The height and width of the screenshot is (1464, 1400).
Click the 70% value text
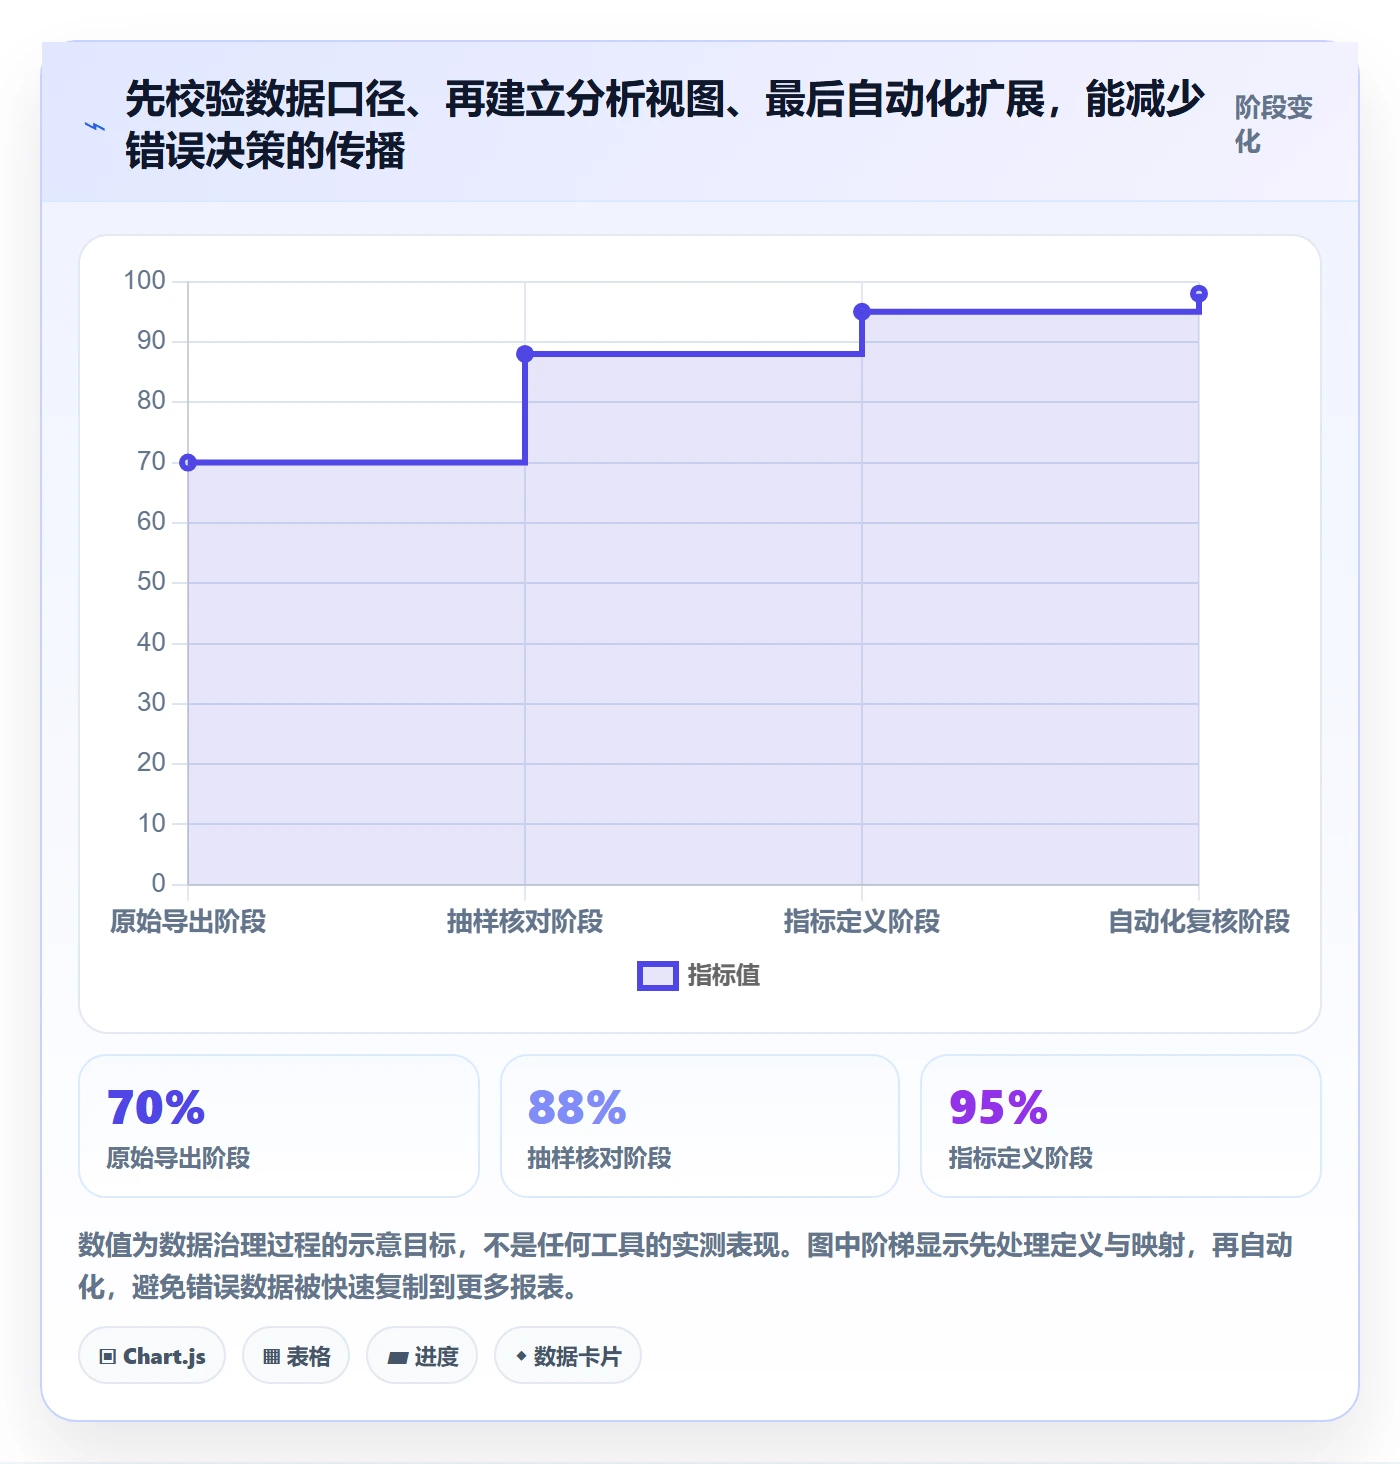pyautogui.click(x=156, y=1108)
